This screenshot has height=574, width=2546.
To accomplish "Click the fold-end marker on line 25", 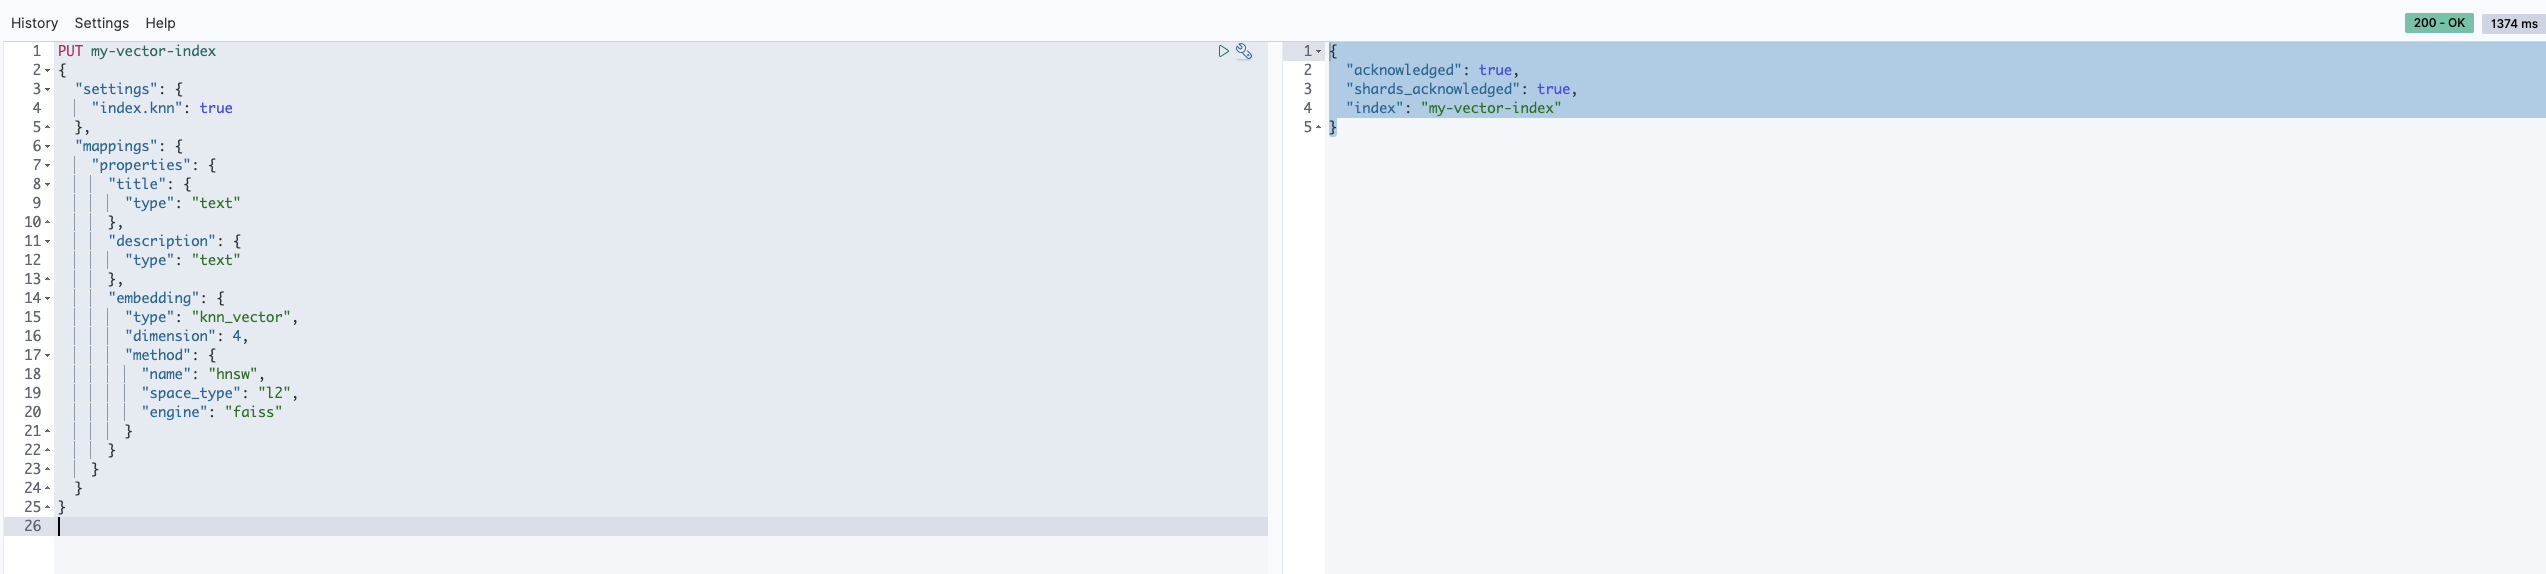I will click(x=47, y=507).
